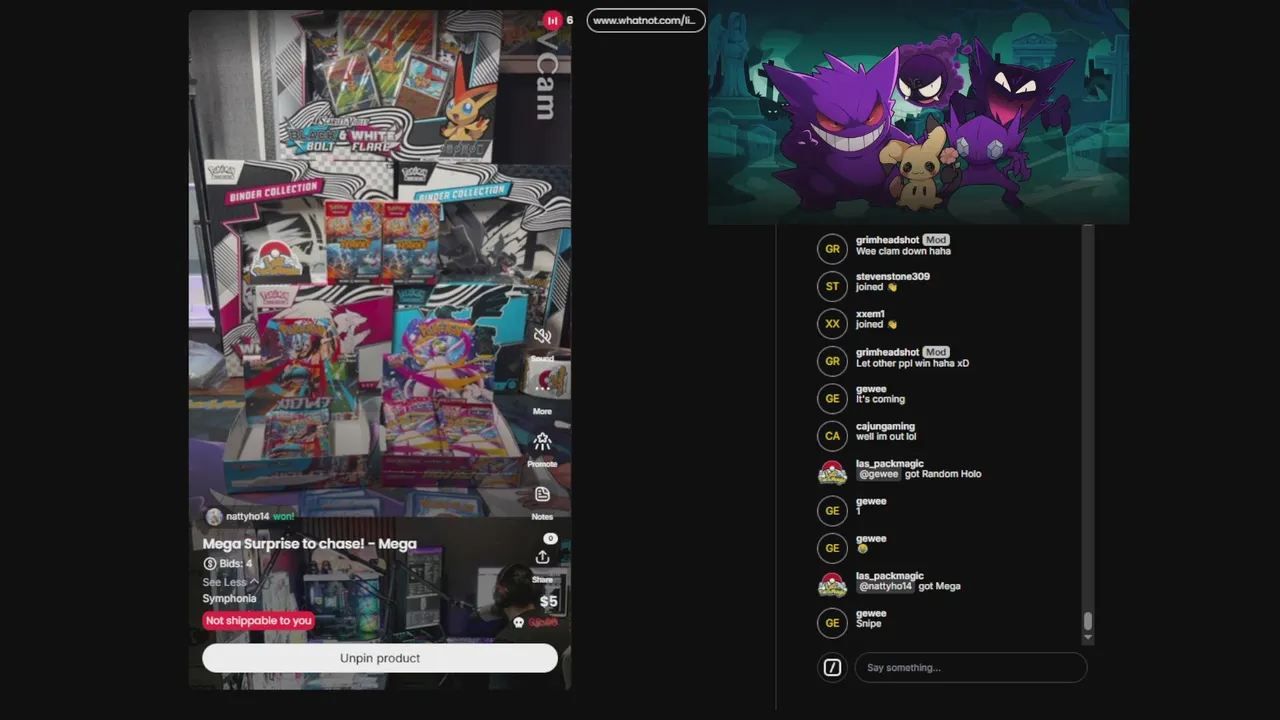Click cajungaming username in chat
This screenshot has height=720, width=1280.
tap(885, 427)
